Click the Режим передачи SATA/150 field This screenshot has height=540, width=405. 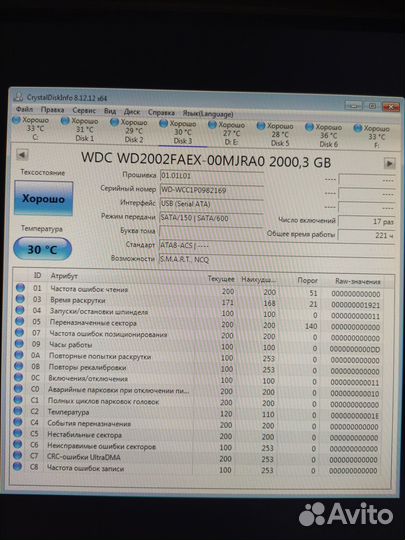tap(211, 218)
